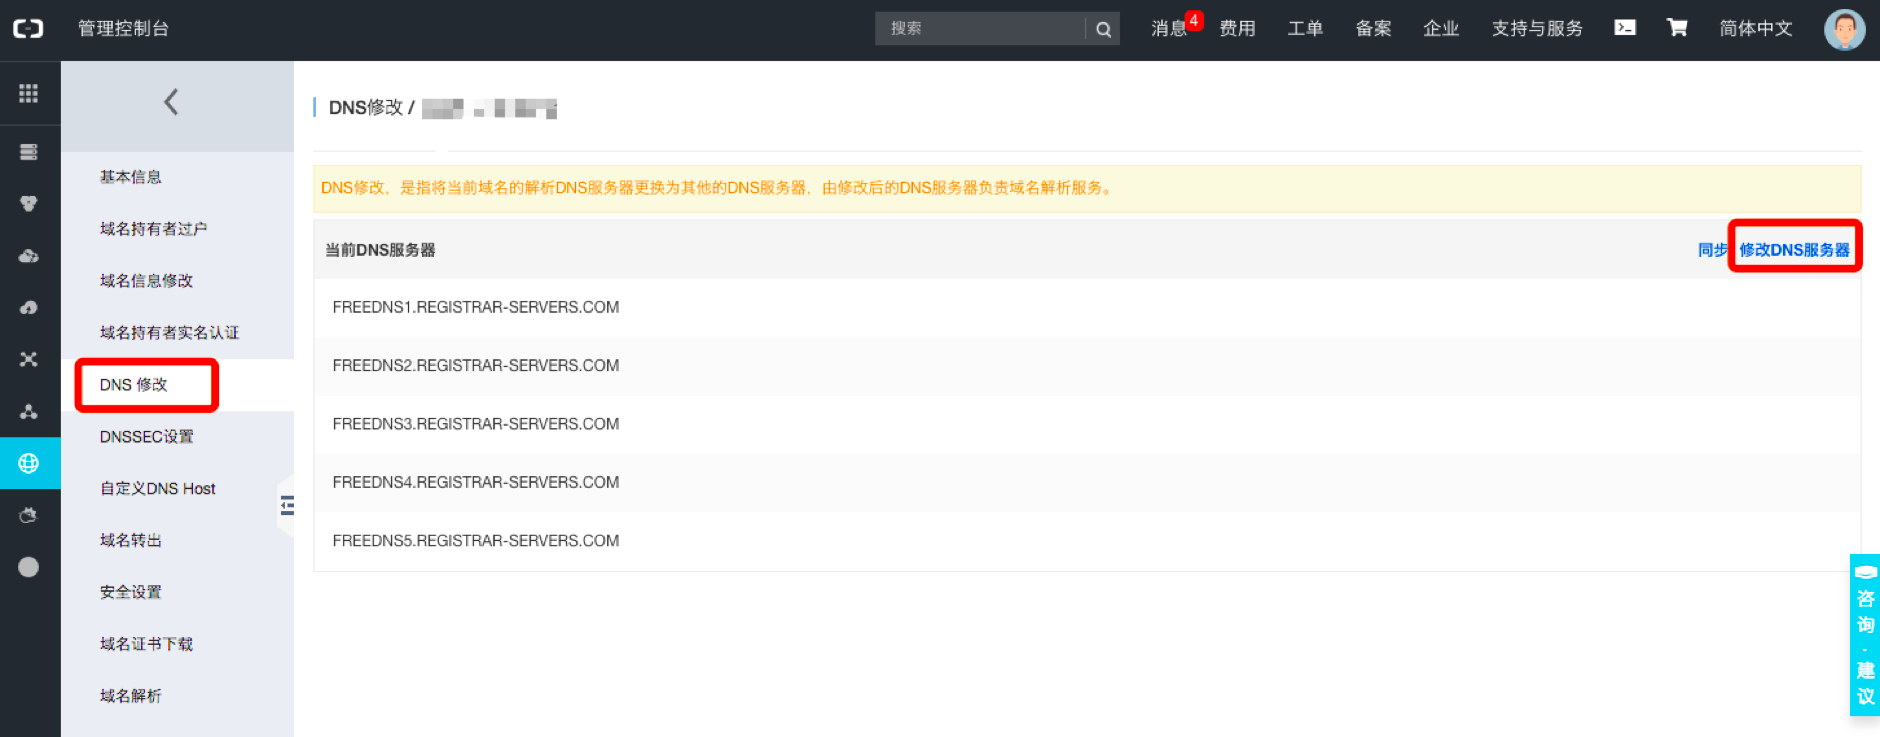
Task: Click the cloud upload icon in left rail
Action: (28, 308)
